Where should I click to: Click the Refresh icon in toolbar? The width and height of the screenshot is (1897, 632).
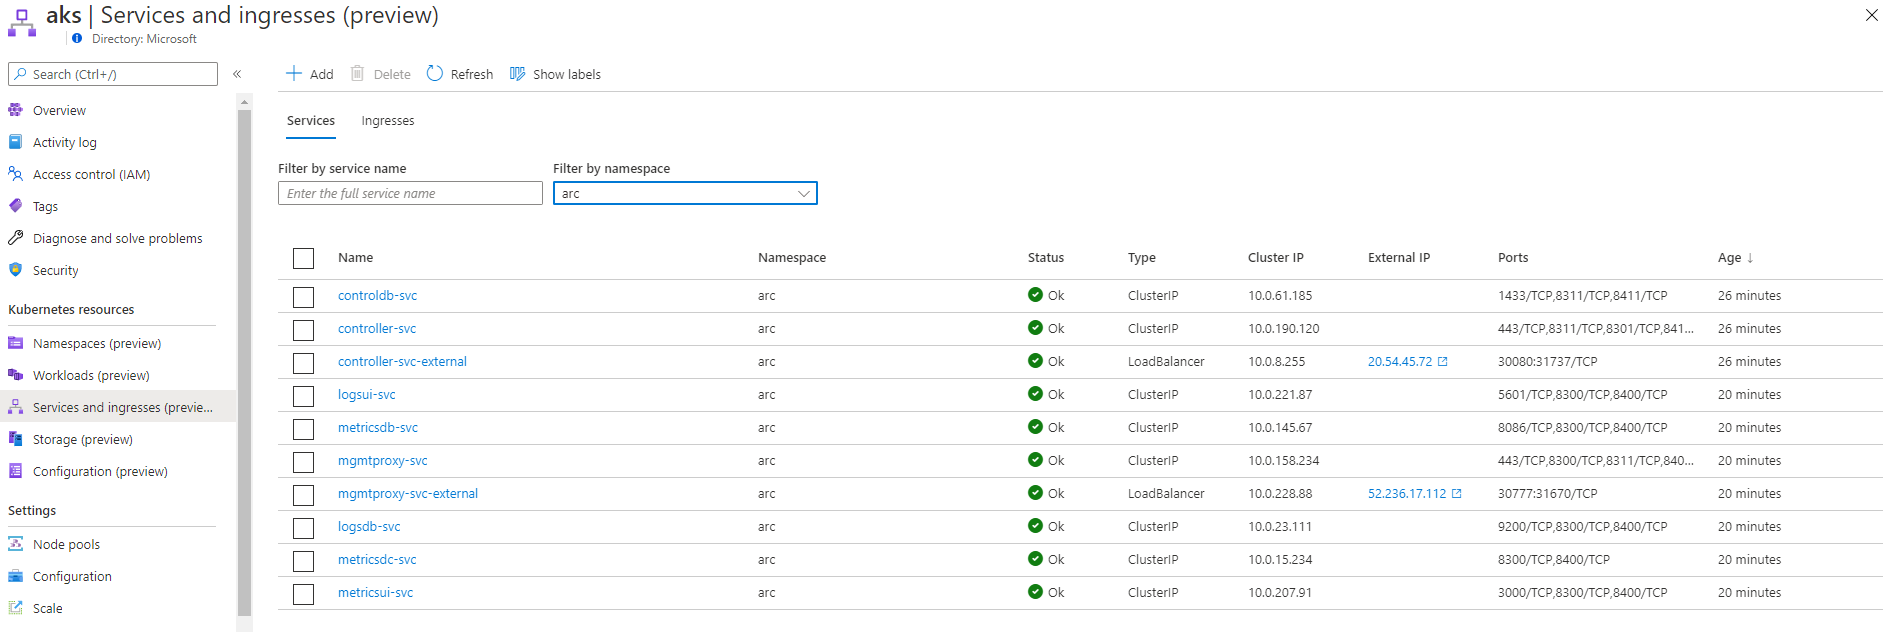[x=435, y=73]
